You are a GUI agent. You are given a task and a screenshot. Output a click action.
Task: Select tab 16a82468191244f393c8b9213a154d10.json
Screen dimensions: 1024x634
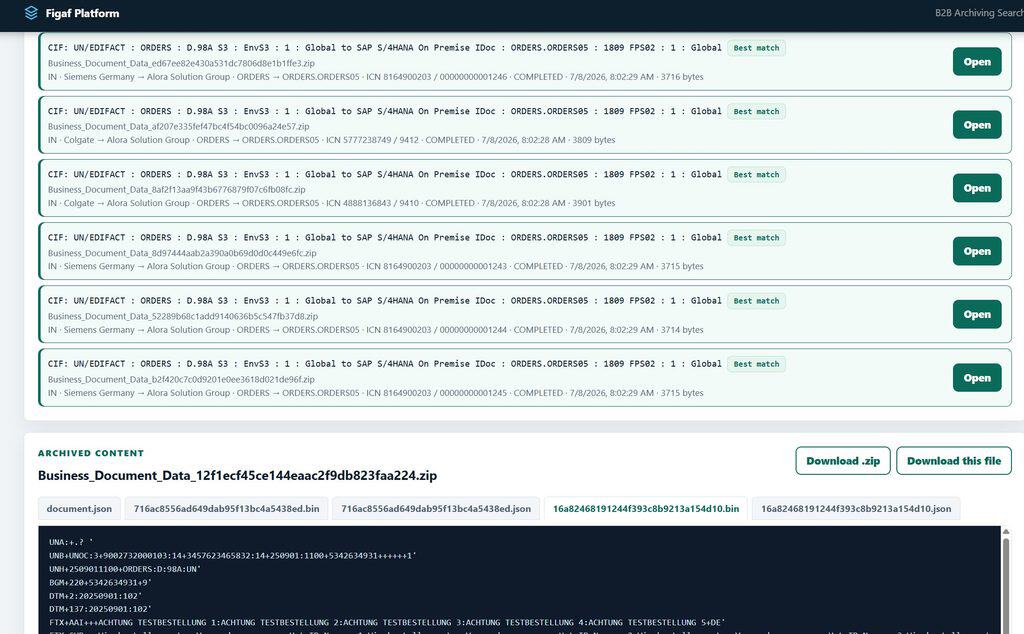pyautogui.click(x=856, y=509)
